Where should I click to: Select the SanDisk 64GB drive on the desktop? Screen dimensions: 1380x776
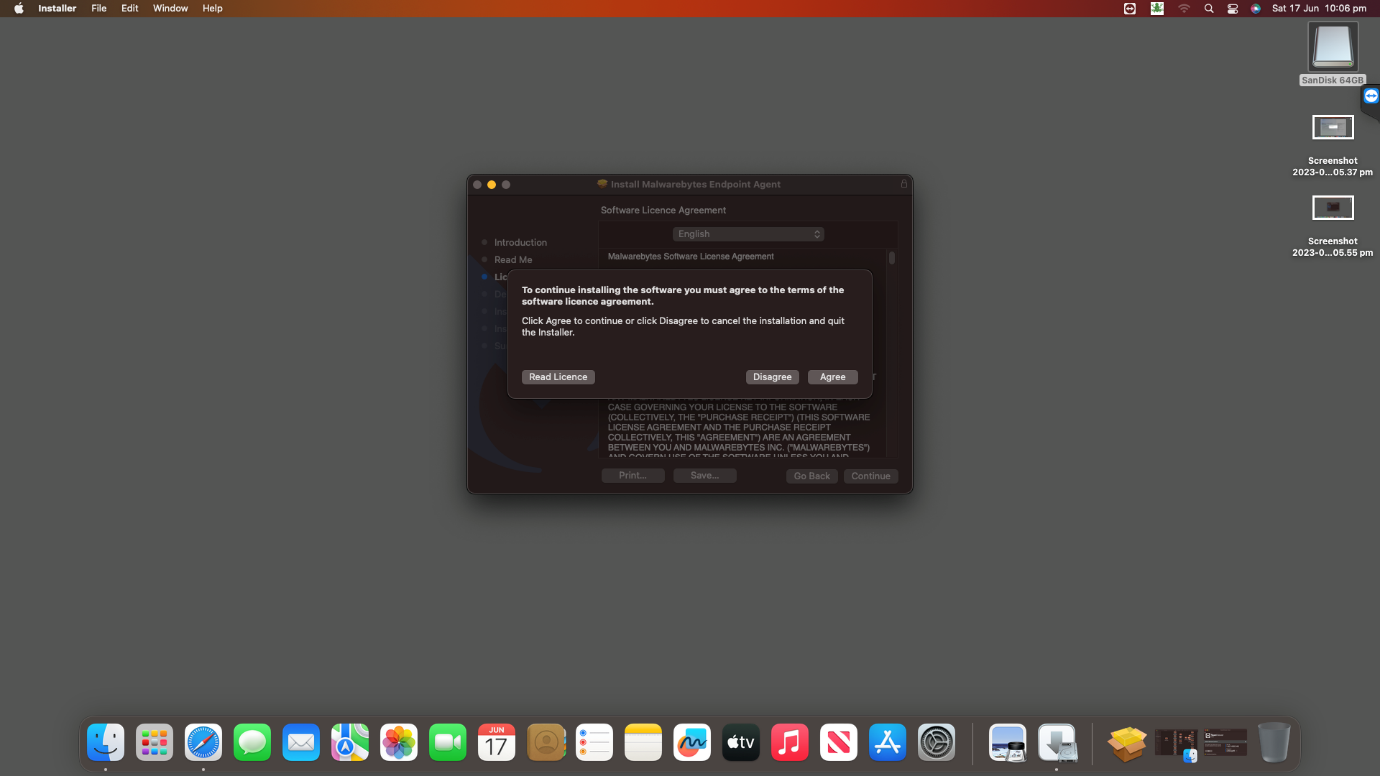[x=1333, y=53]
